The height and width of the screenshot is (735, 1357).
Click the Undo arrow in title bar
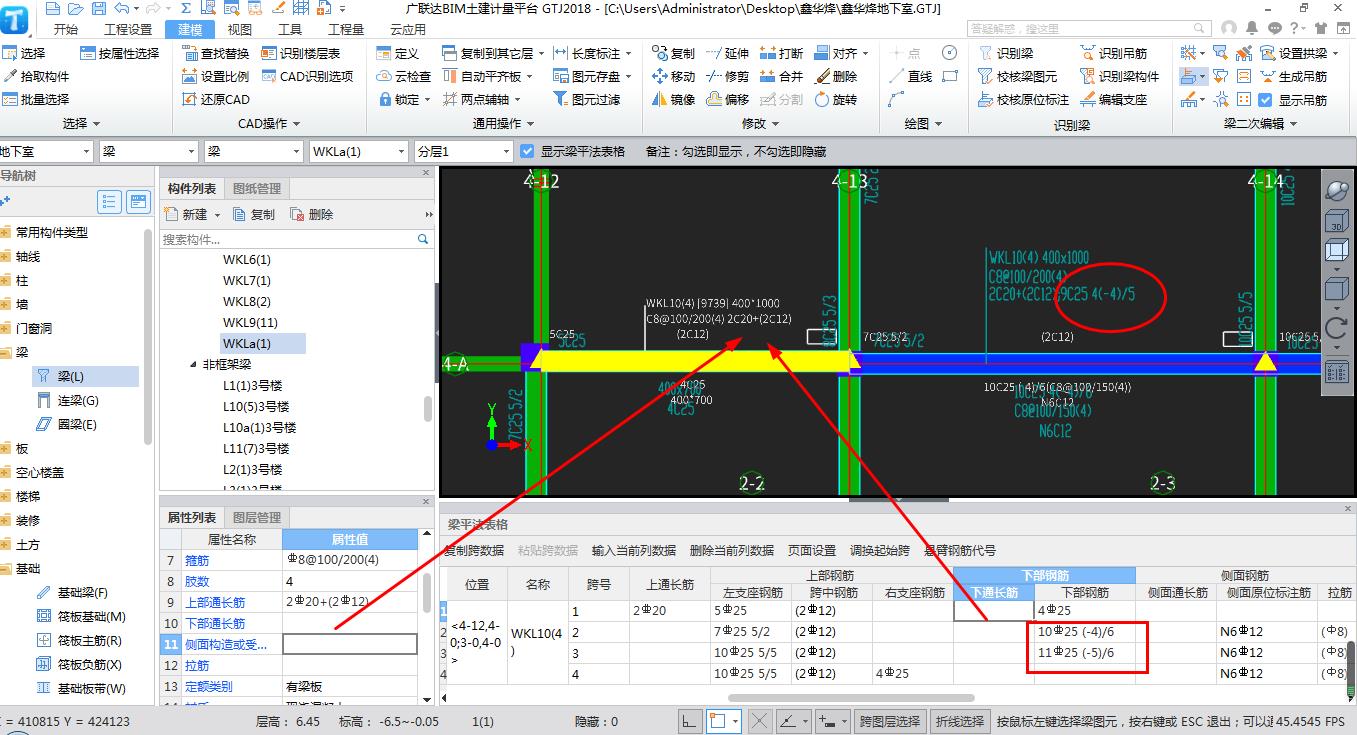120,8
